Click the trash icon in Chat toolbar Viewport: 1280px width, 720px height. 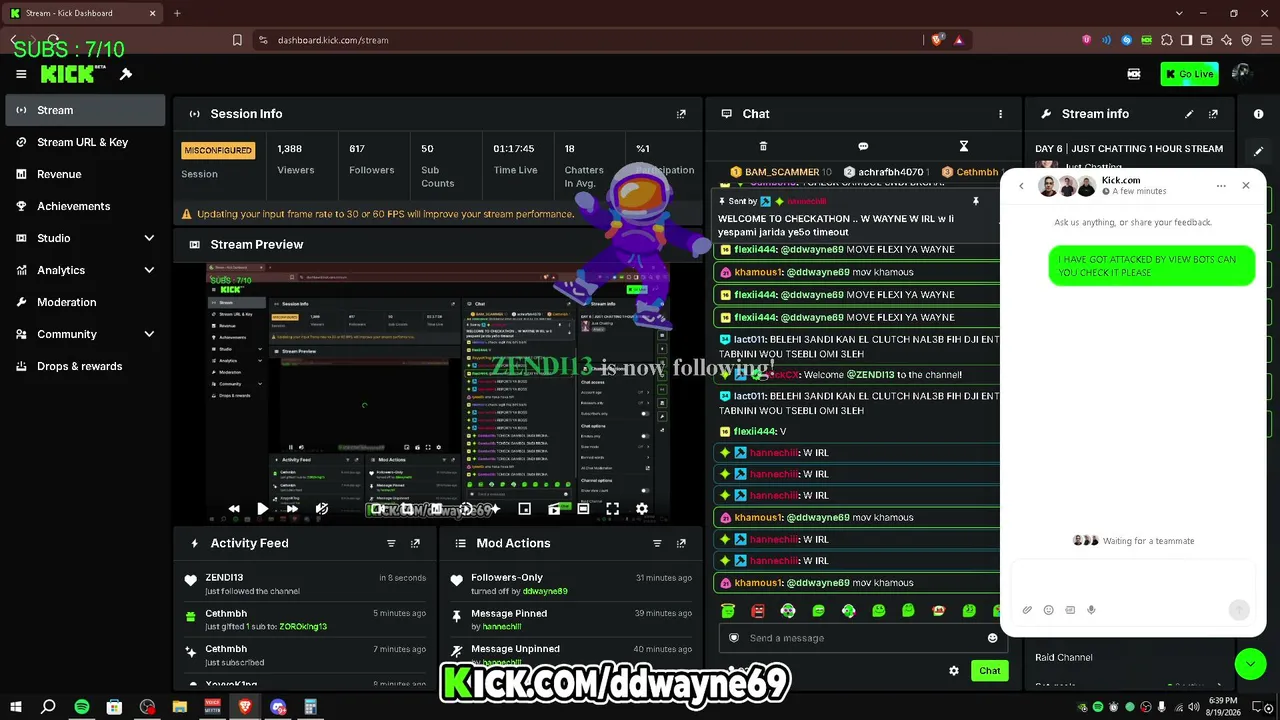click(x=763, y=146)
